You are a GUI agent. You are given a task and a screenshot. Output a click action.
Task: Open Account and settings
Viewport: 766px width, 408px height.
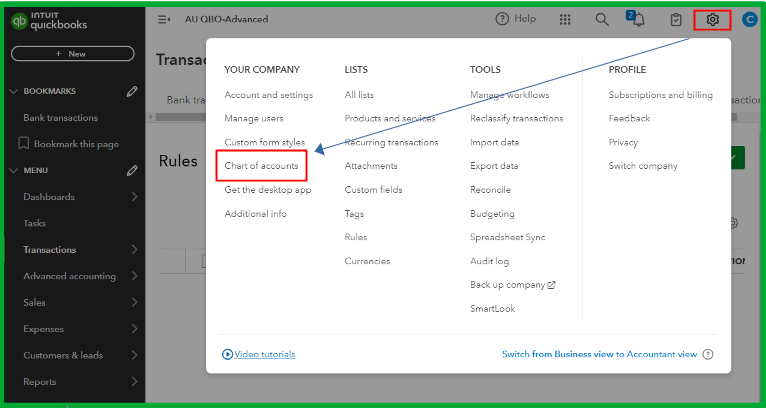click(x=269, y=95)
